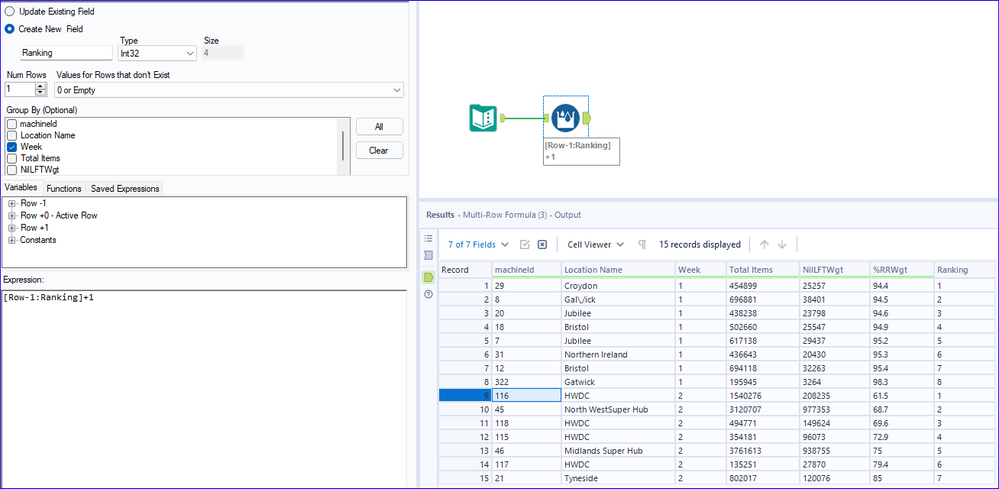Open the 7 of 7 Fields dropdown
The height and width of the screenshot is (489, 999).
[x=478, y=244]
